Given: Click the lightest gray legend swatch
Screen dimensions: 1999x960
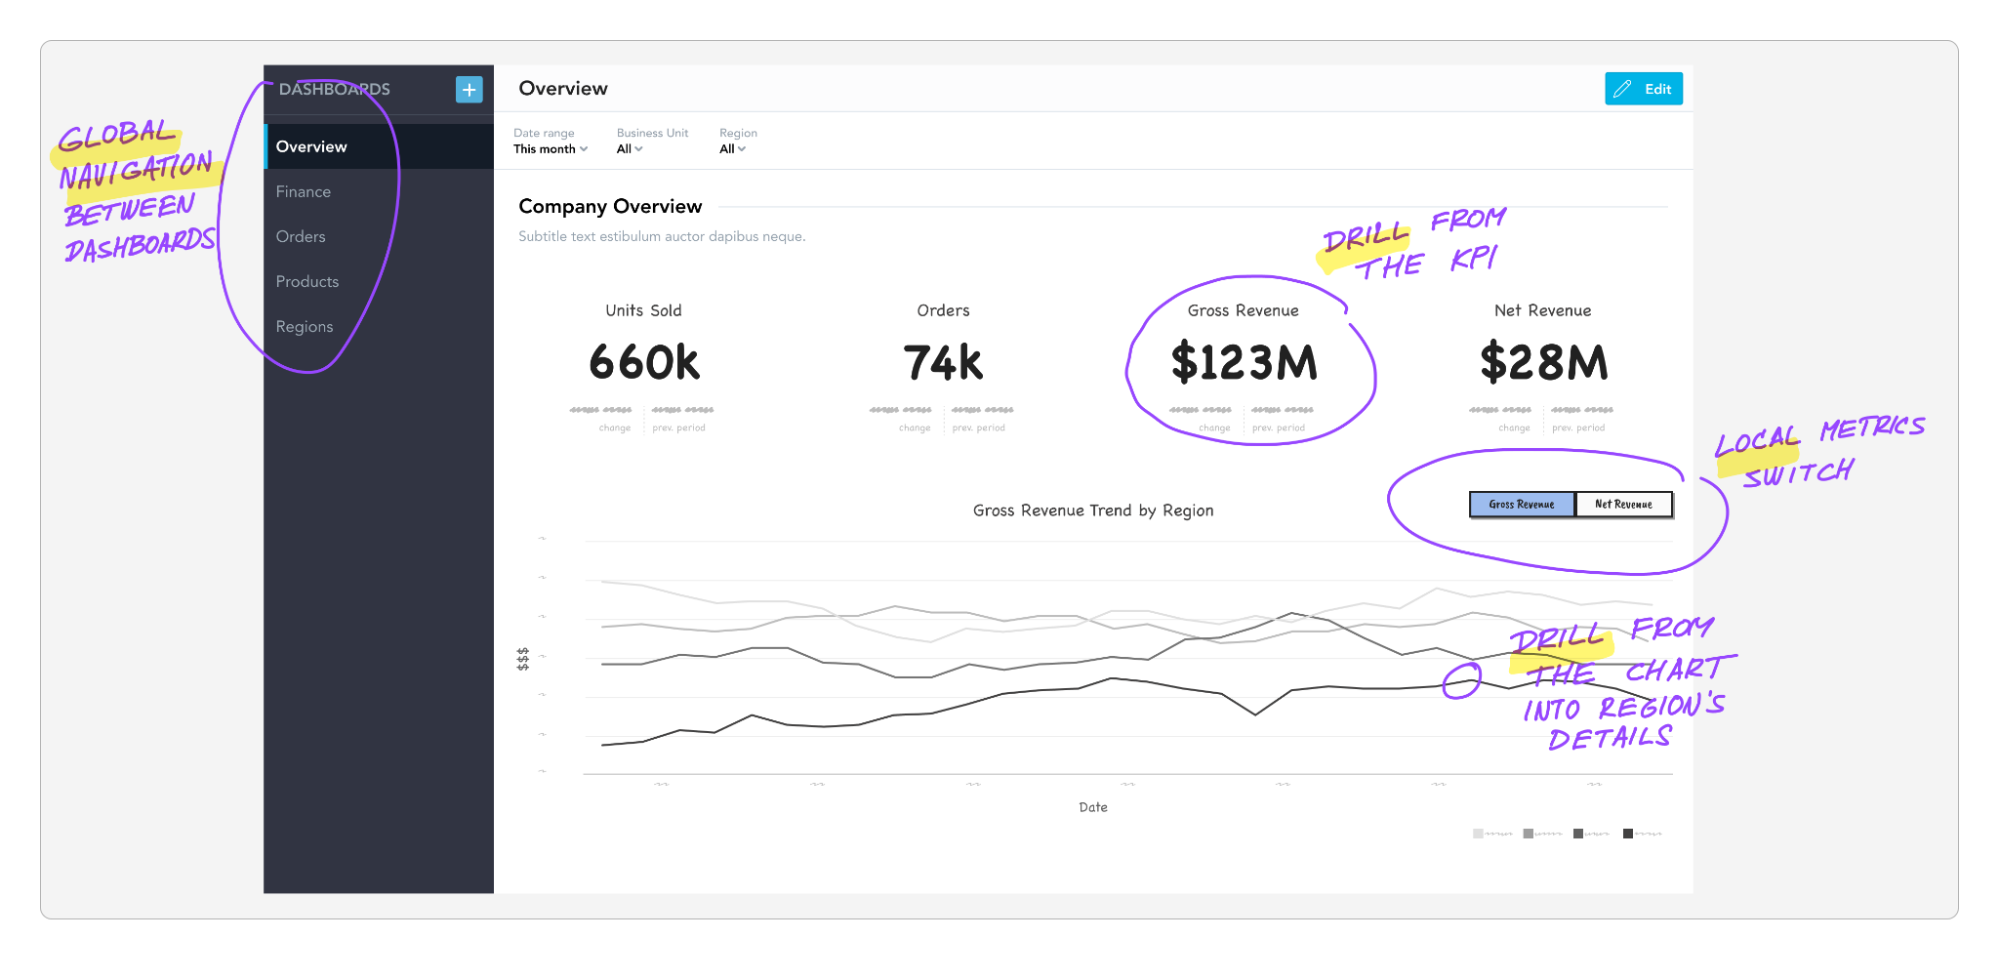Looking at the screenshot, I should (1478, 833).
